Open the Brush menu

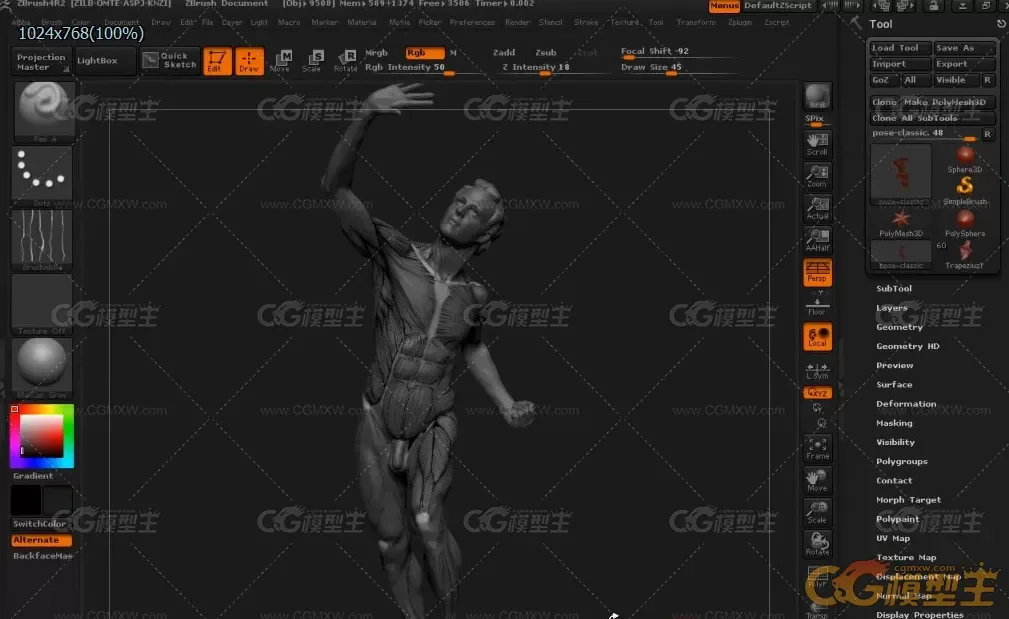tap(51, 22)
